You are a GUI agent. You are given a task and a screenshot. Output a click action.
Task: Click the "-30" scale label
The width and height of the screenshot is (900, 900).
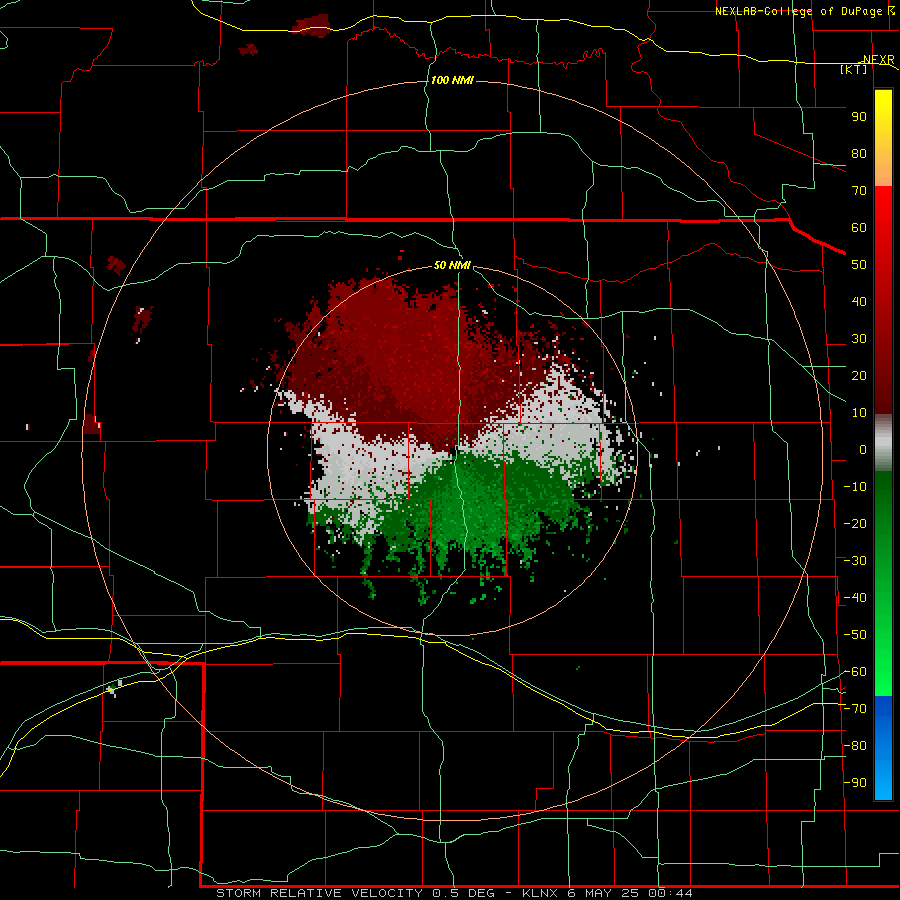coord(855,561)
